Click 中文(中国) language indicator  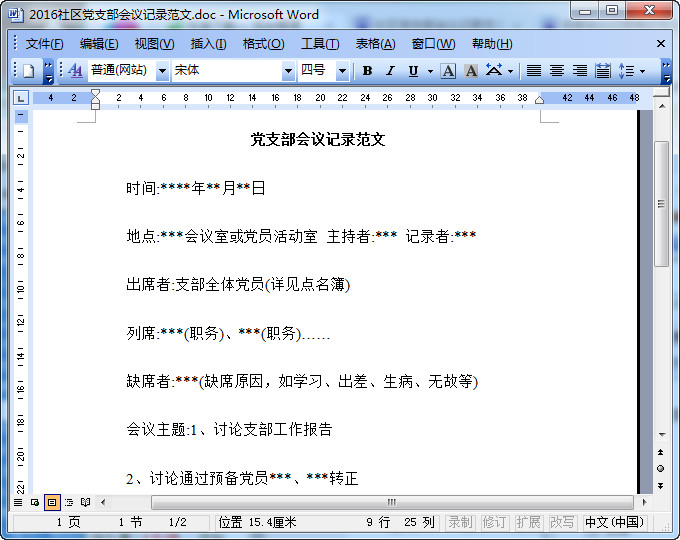pos(615,522)
